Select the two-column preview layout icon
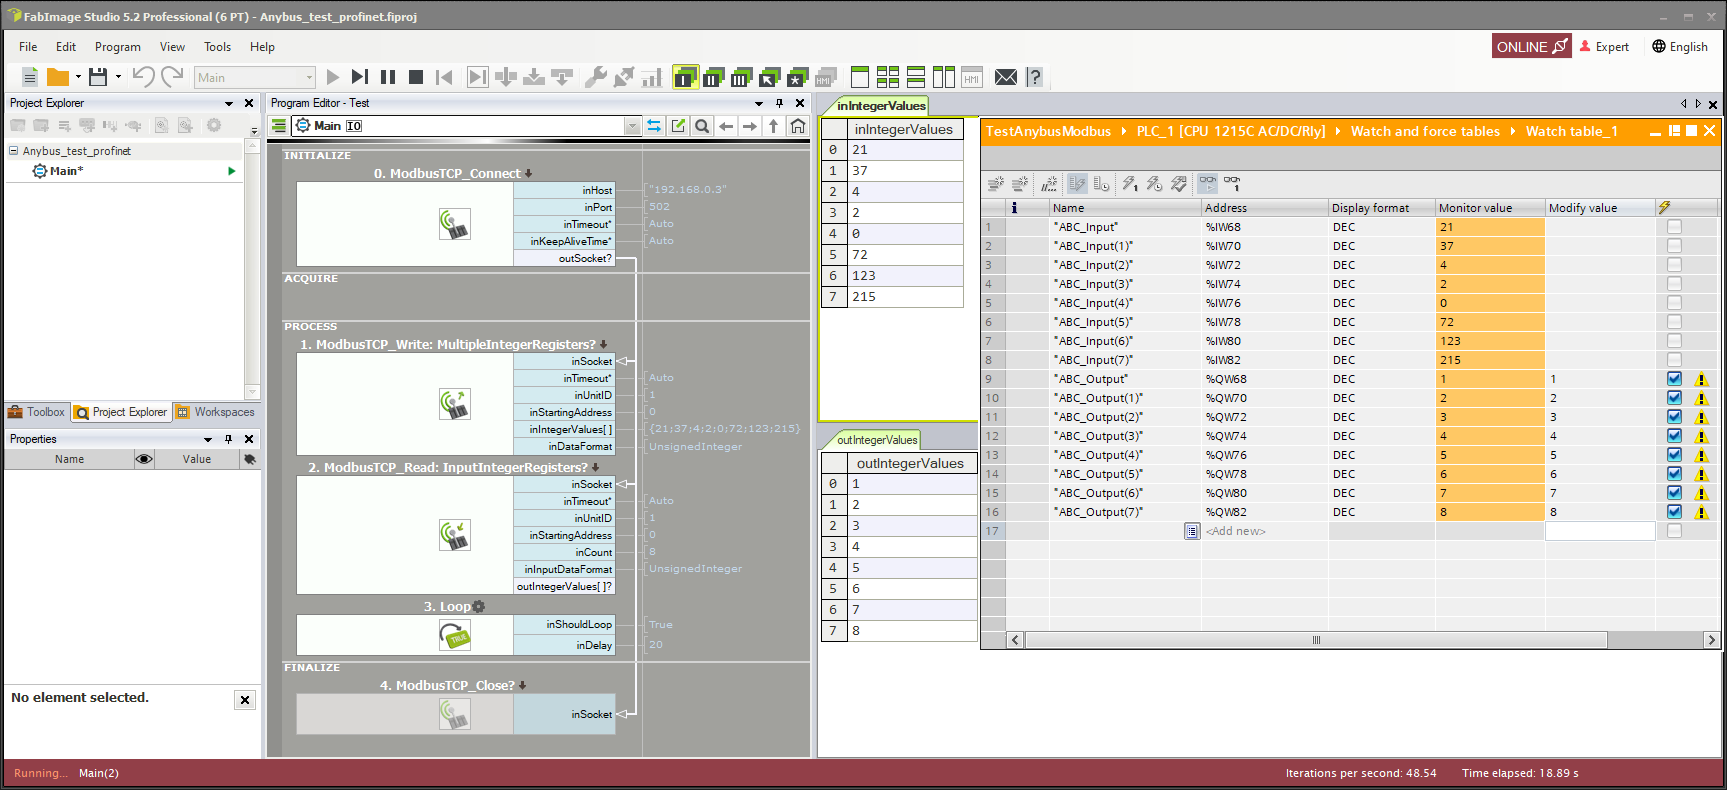The height and width of the screenshot is (790, 1727). [944, 77]
